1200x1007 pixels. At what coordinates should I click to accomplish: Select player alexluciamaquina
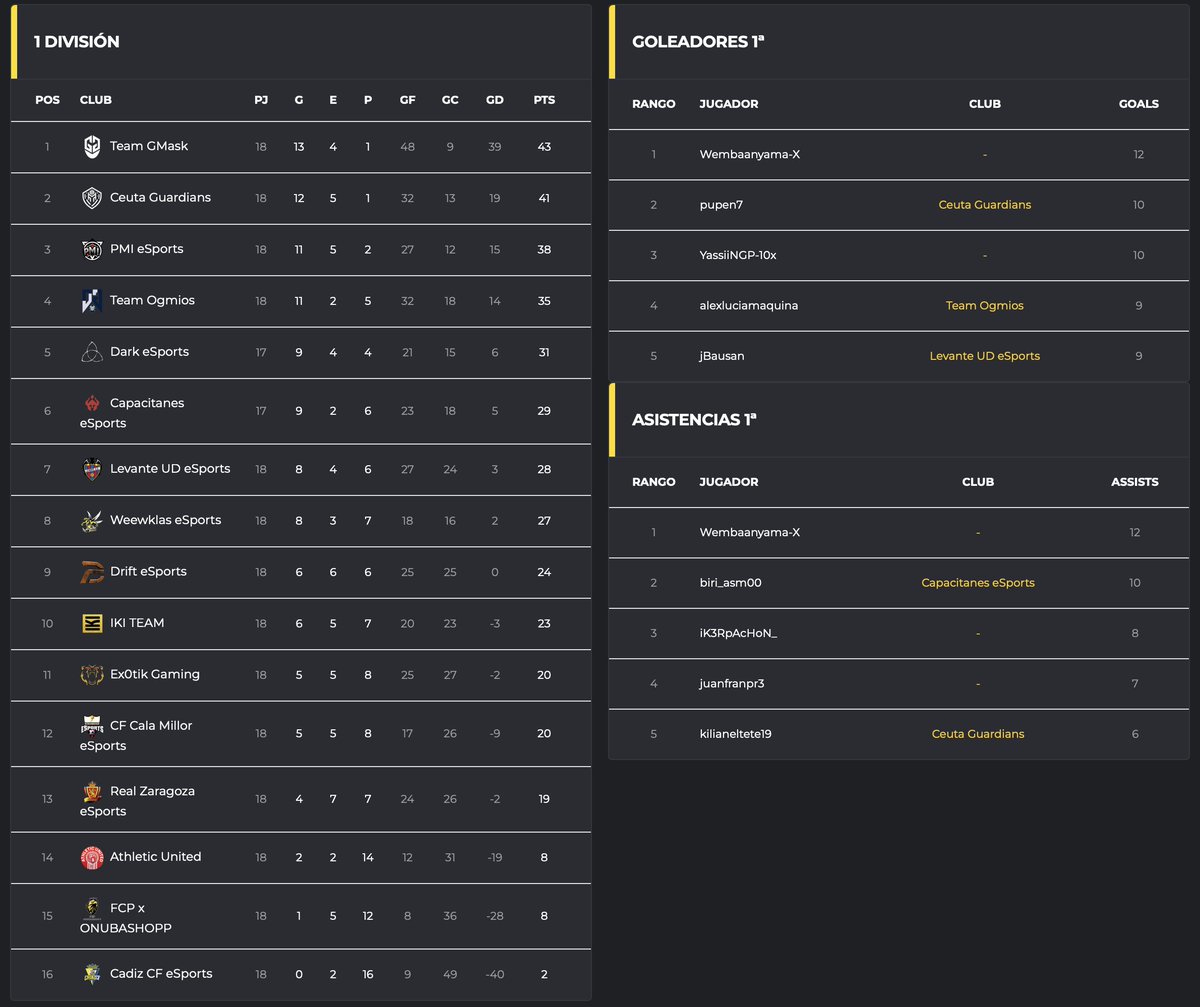click(x=749, y=306)
